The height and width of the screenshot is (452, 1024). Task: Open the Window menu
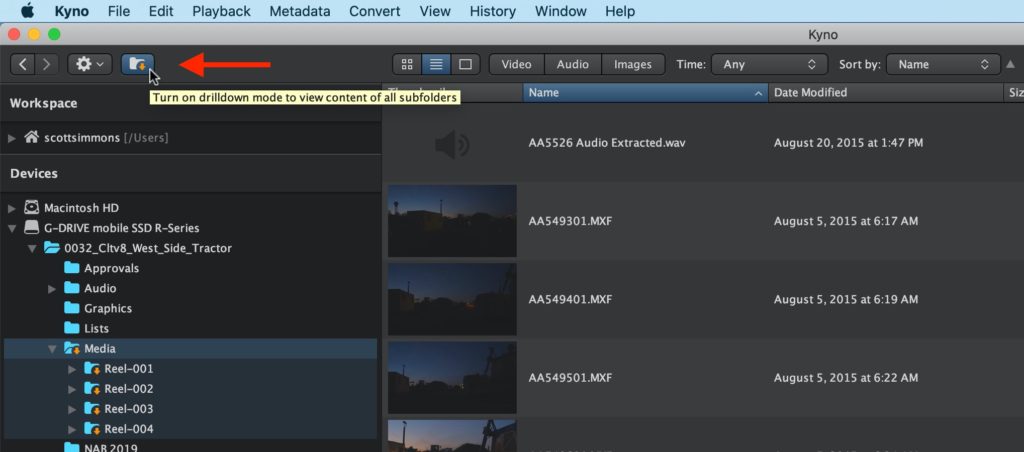560,11
